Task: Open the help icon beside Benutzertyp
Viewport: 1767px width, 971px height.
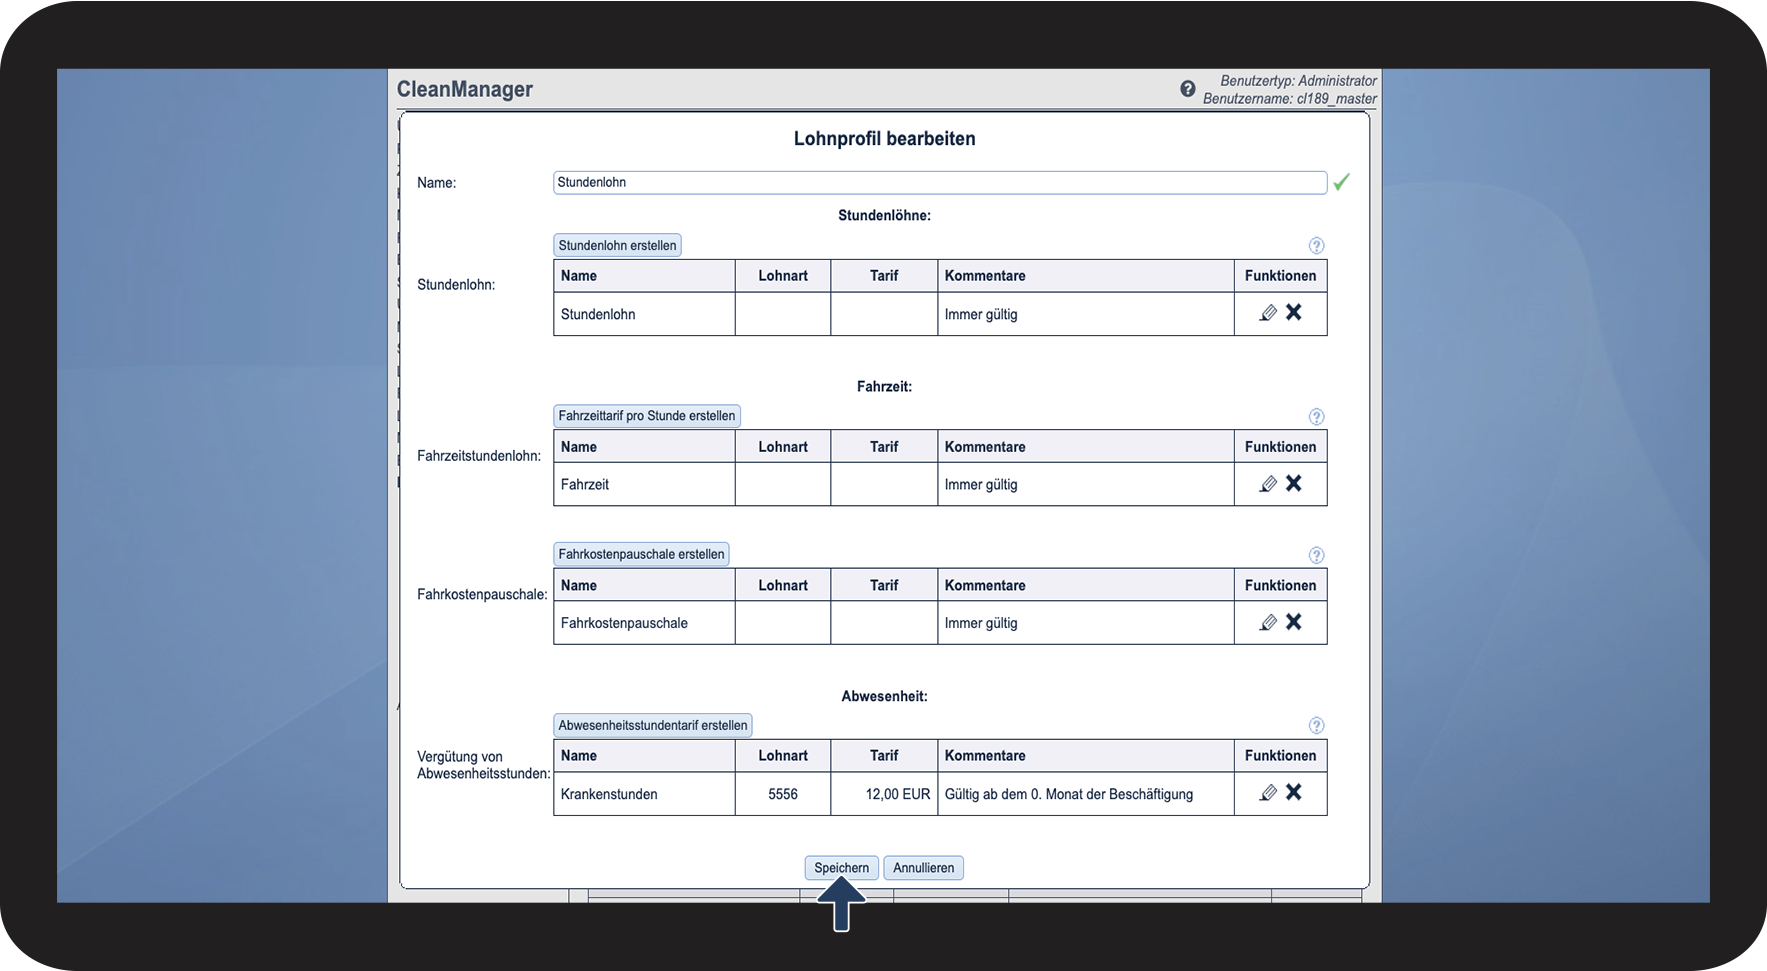Action: tap(1187, 89)
